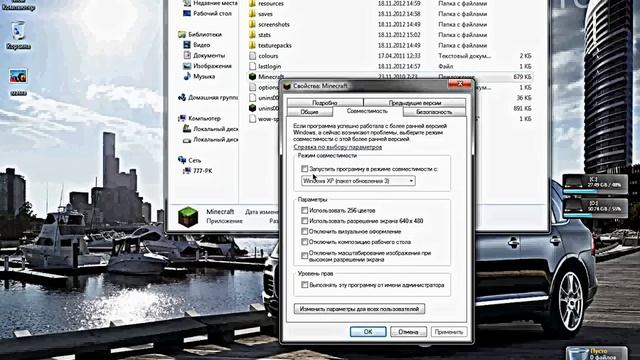This screenshot has height=360, width=640.
Task: Click the colours type Текстовый документ cell
Action: click(464, 56)
